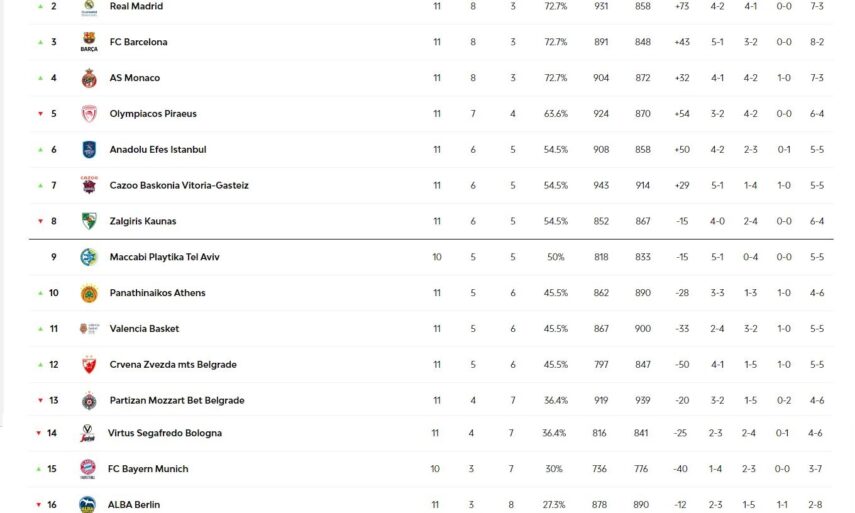The height and width of the screenshot is (513, 855).
Task: Click the Maccabi Playtika Tel Aviv logo
Action: tap(88, 257)
